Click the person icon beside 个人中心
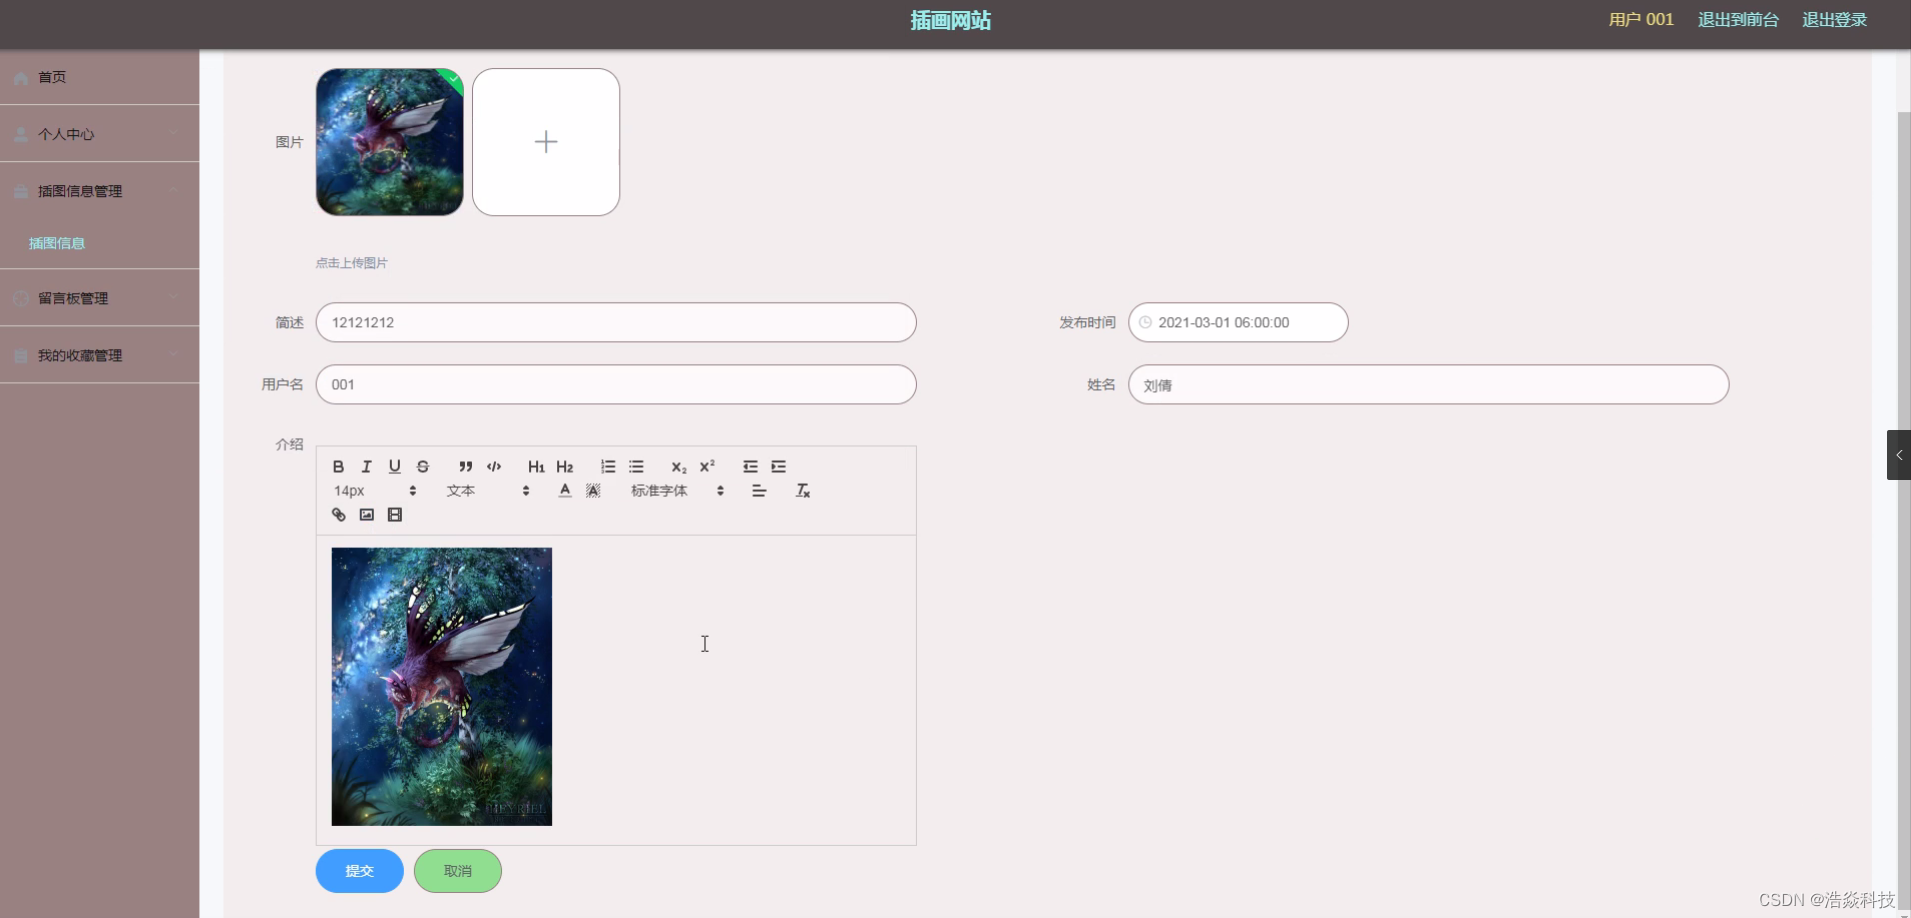The width and height of the screenshot is (1911, 918). click(x=21, y=135)
